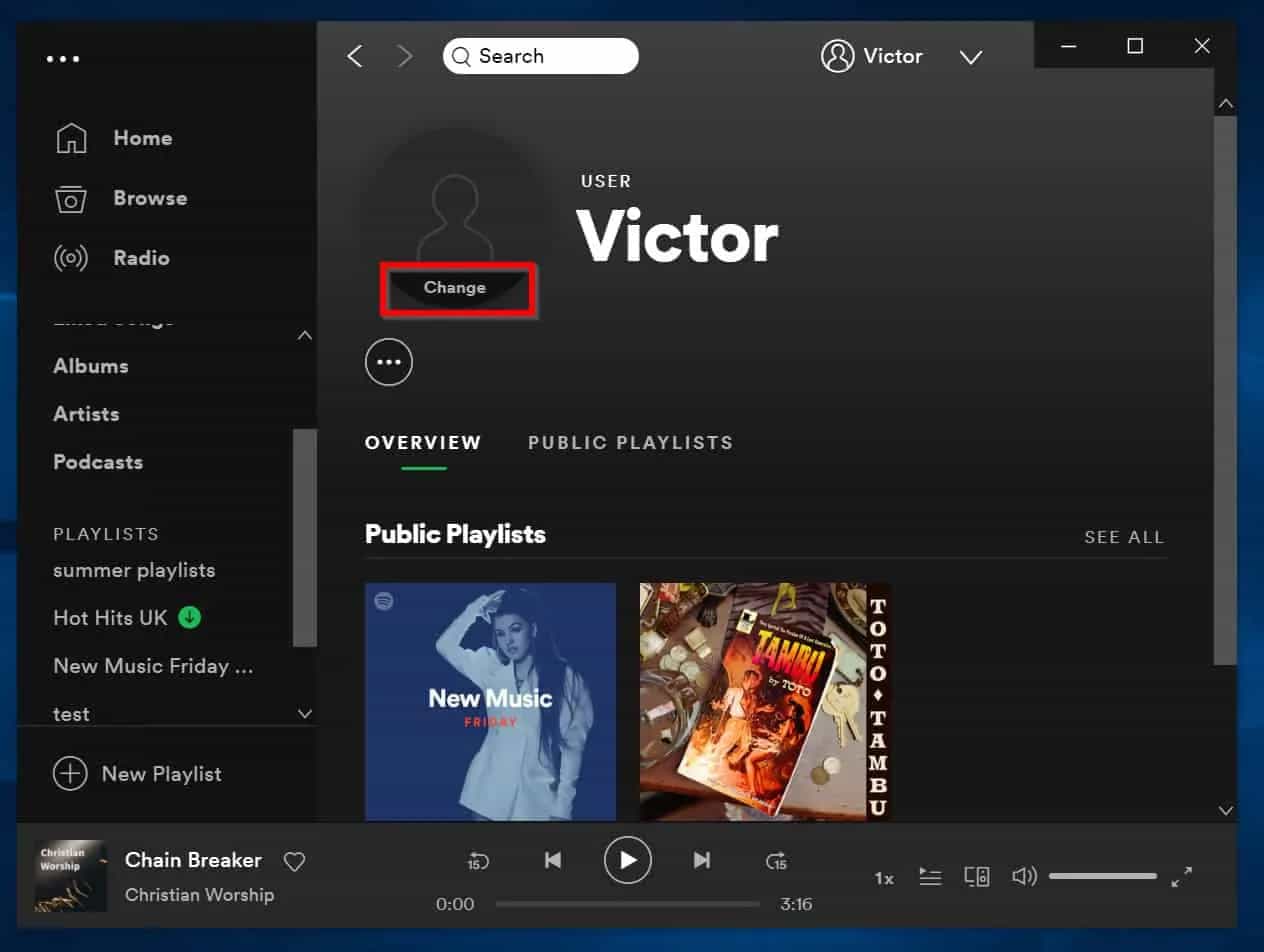Click the main scrollbar down arrow
This screenshot has height=952, width=1264.
(x=1226, y=809)
